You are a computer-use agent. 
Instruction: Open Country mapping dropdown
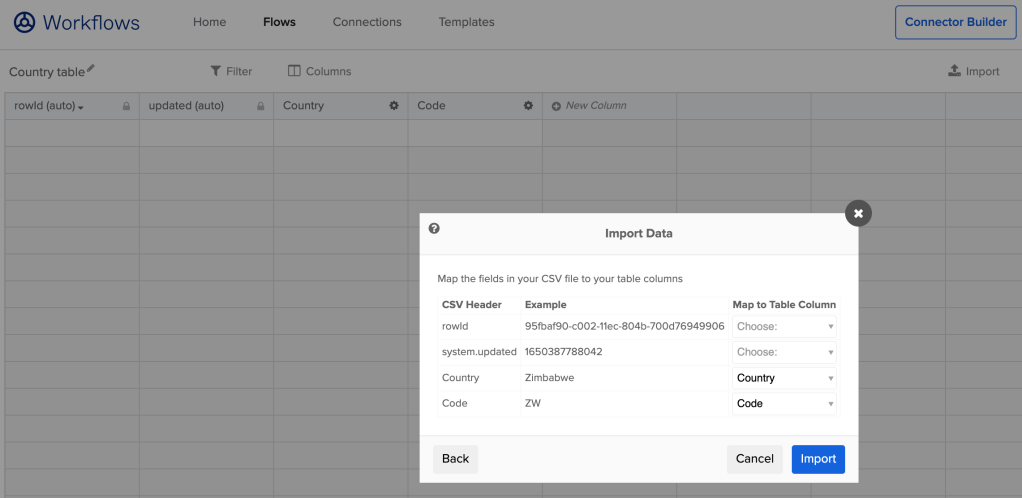(x=784, y=378)
